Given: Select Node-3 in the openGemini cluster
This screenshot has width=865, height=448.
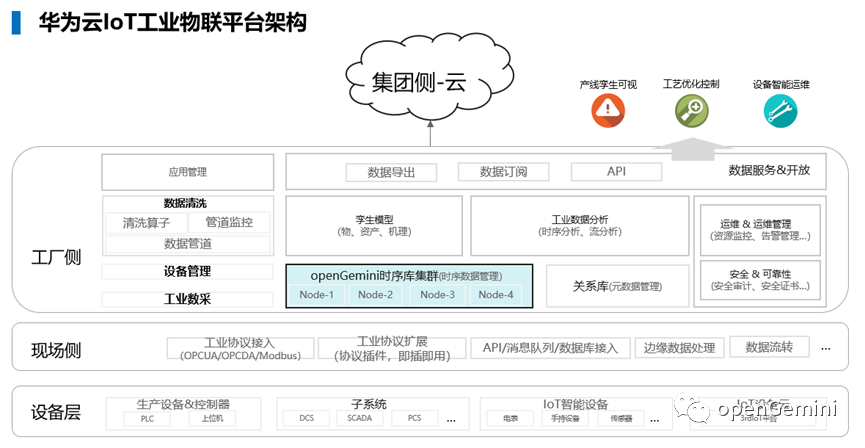Looking at the screenshot, I should pos(437,295).
